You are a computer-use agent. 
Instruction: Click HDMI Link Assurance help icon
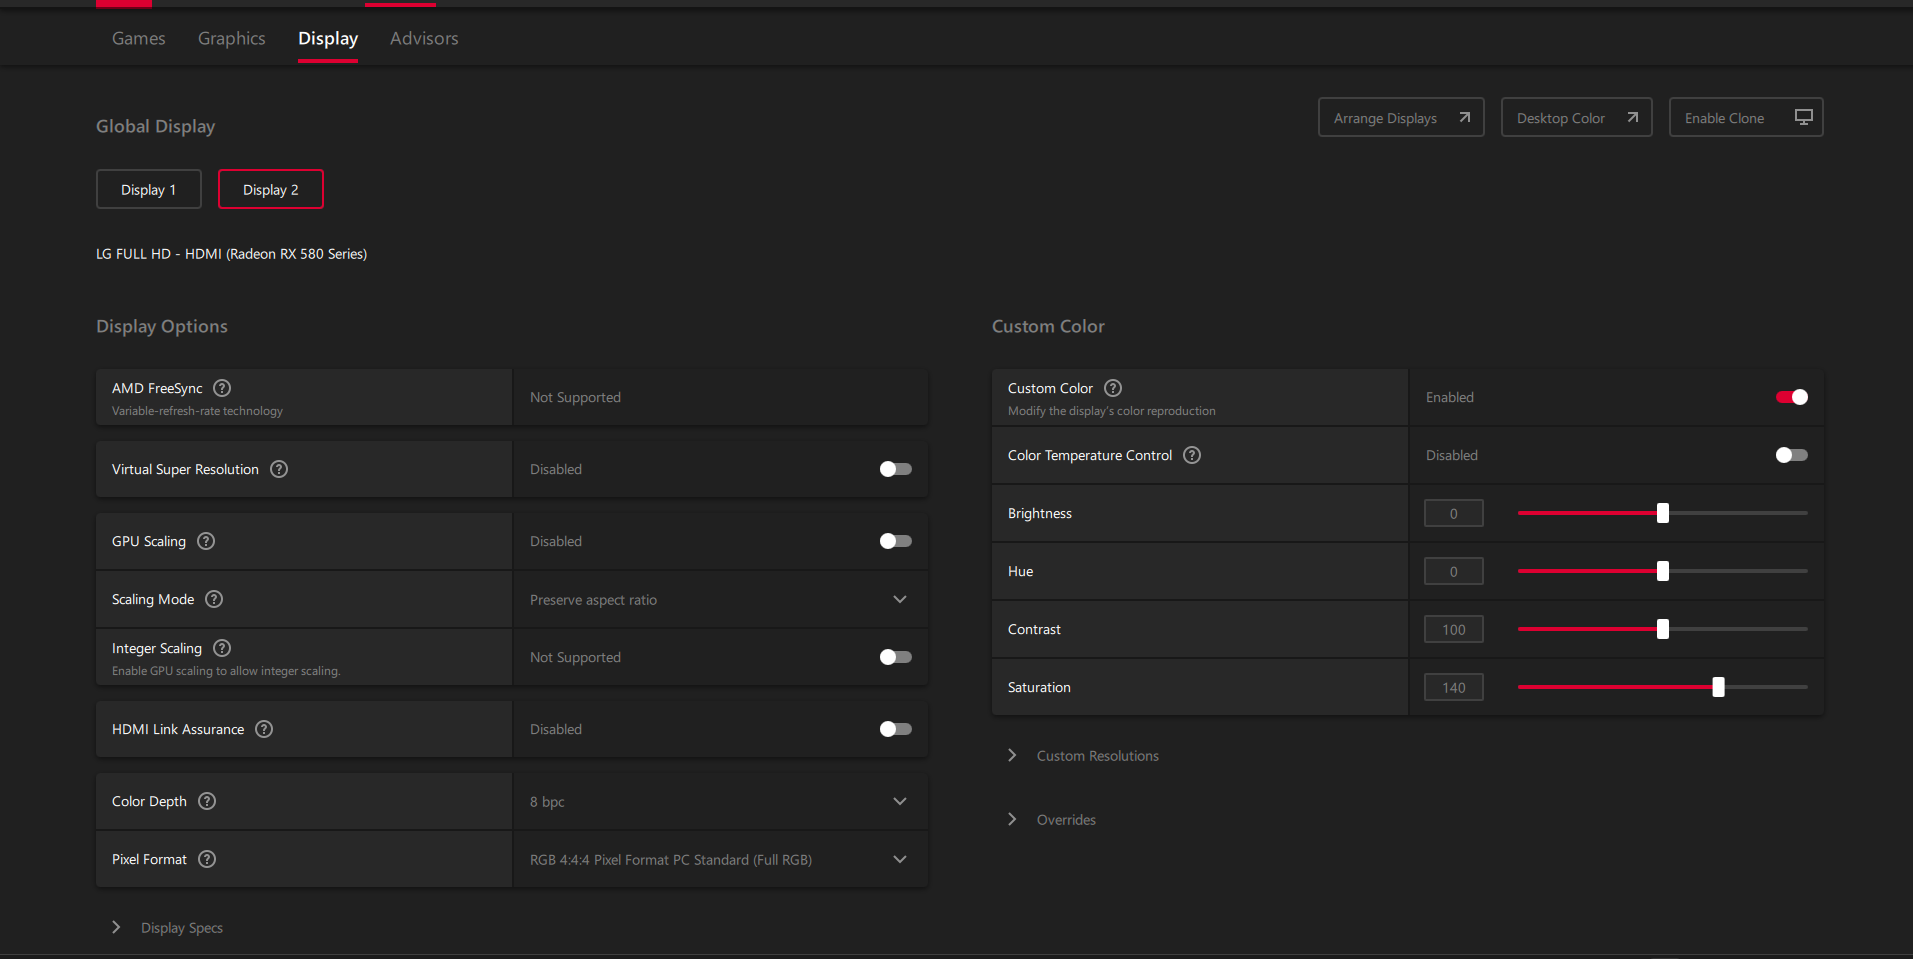tap(264, 729)
